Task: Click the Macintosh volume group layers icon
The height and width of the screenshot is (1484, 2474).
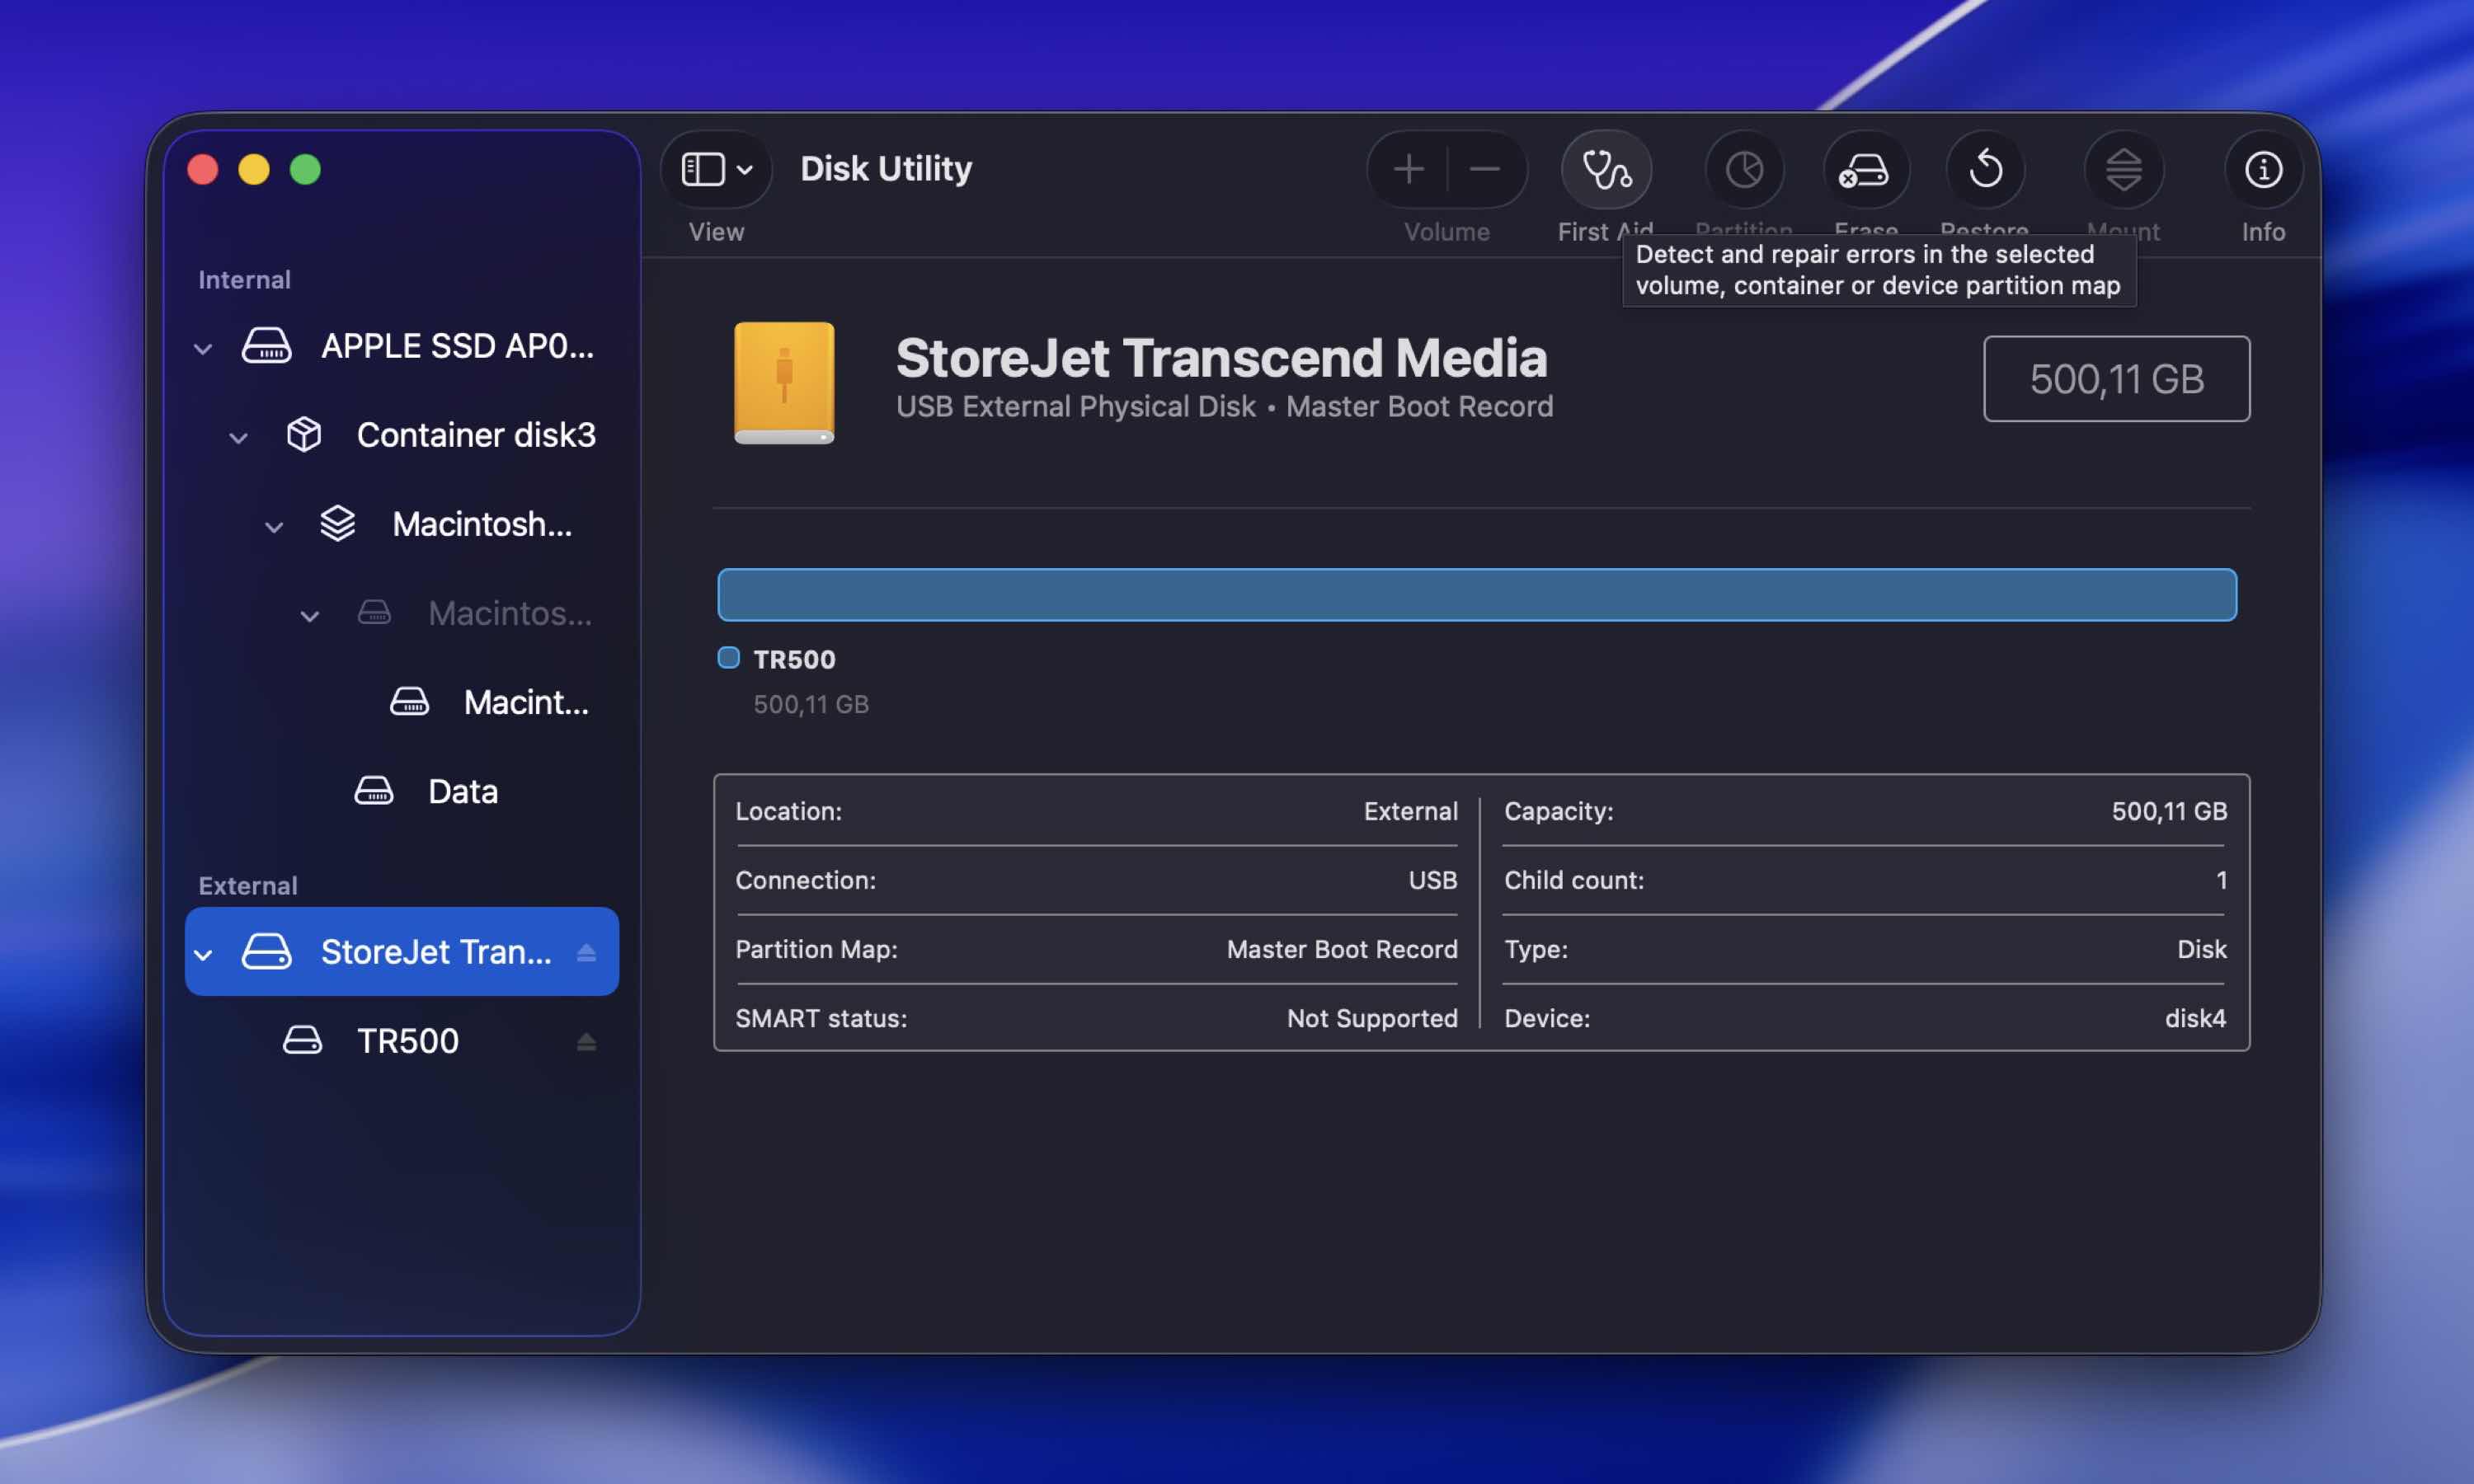Action: click(x=338, y=524)
